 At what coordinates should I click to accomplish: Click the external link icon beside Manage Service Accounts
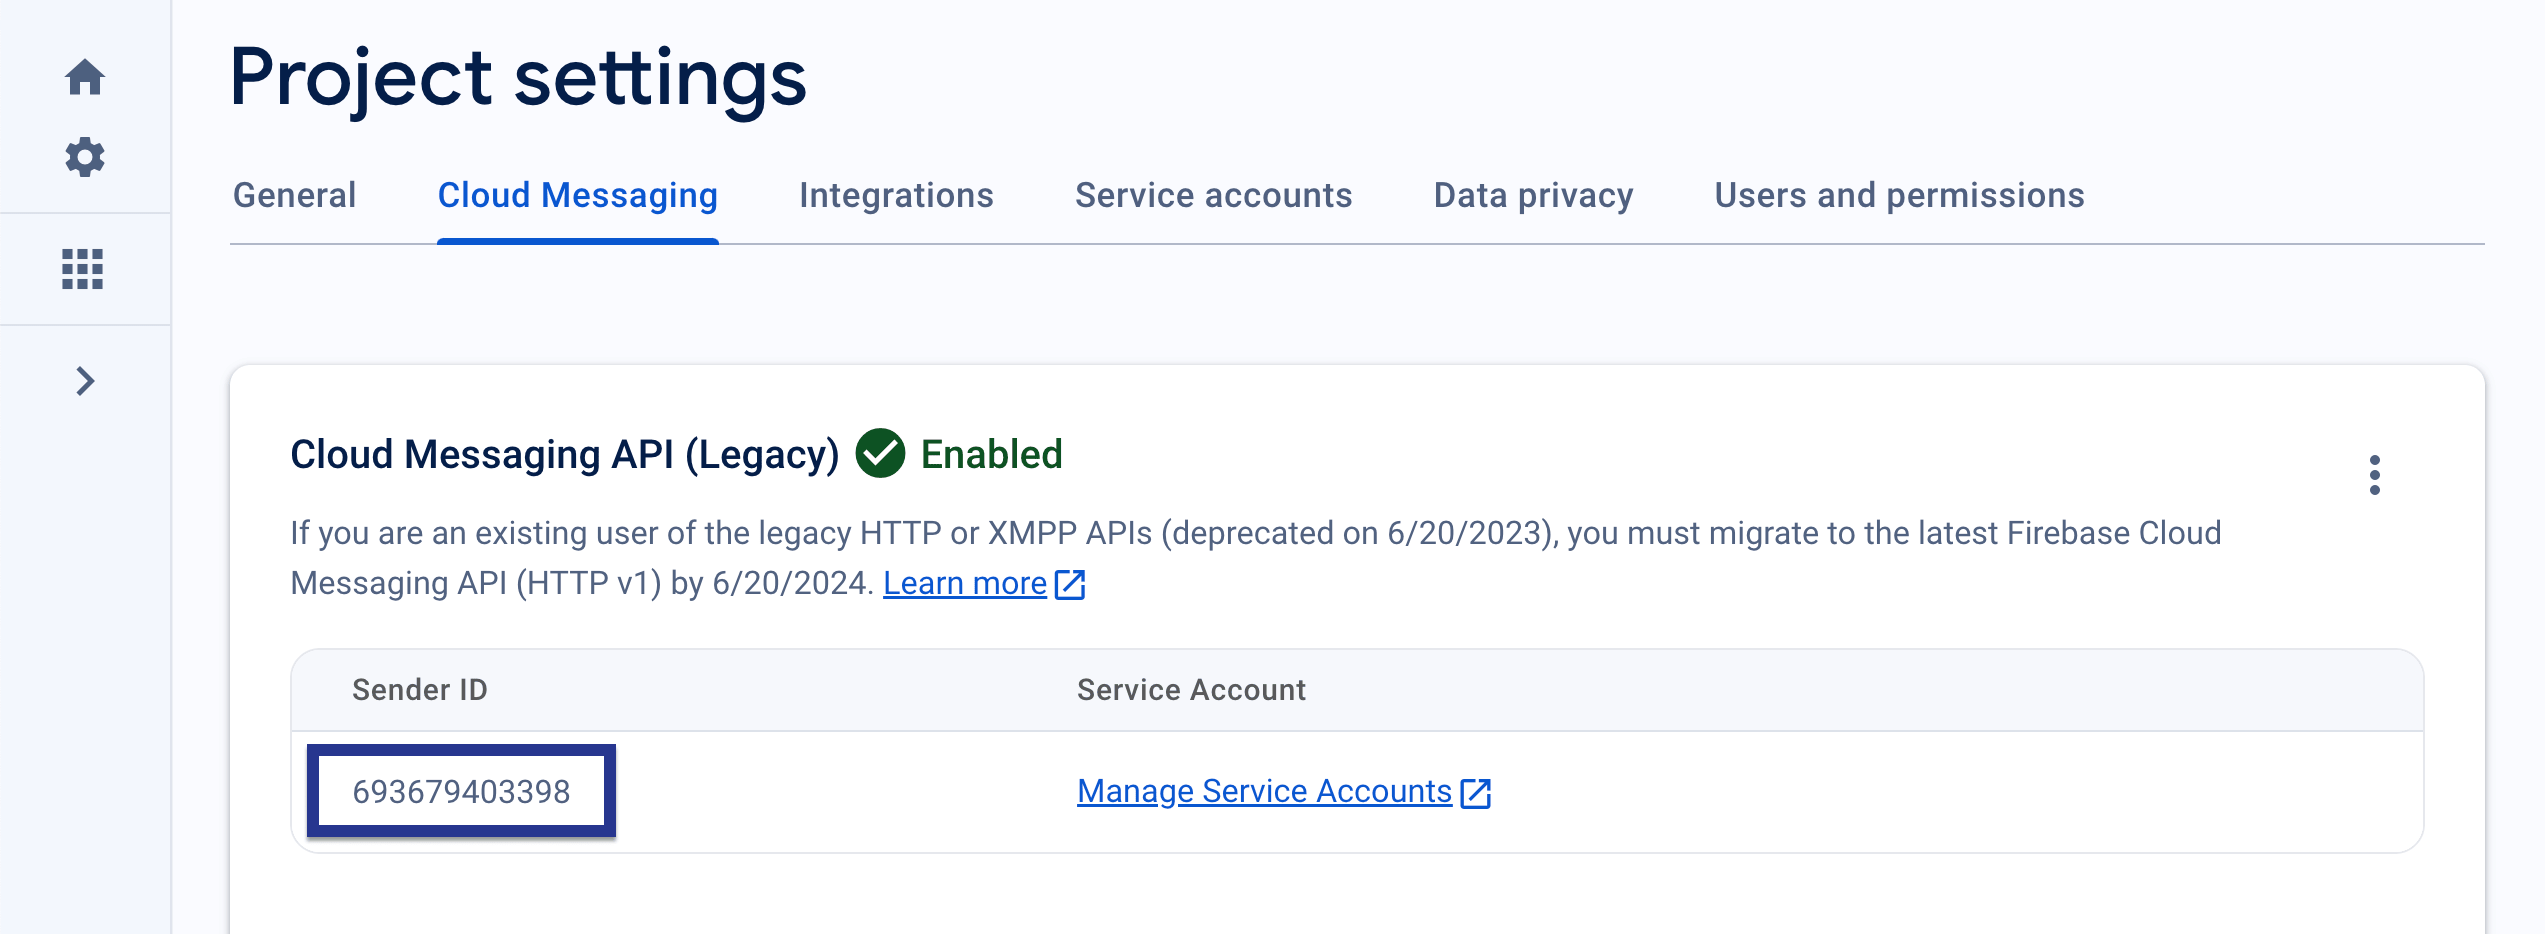pos(1478,791)
